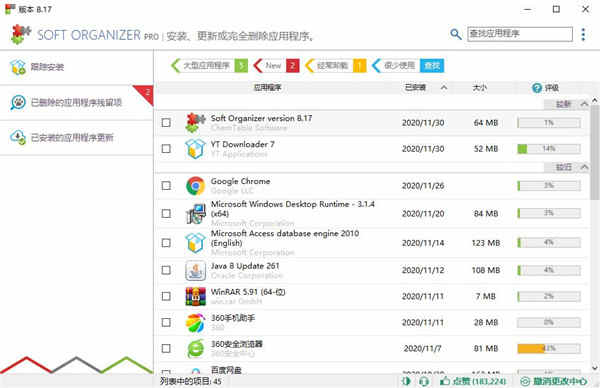Click the 2020/11/26 date for Google Chrome

tap(423, 186)
